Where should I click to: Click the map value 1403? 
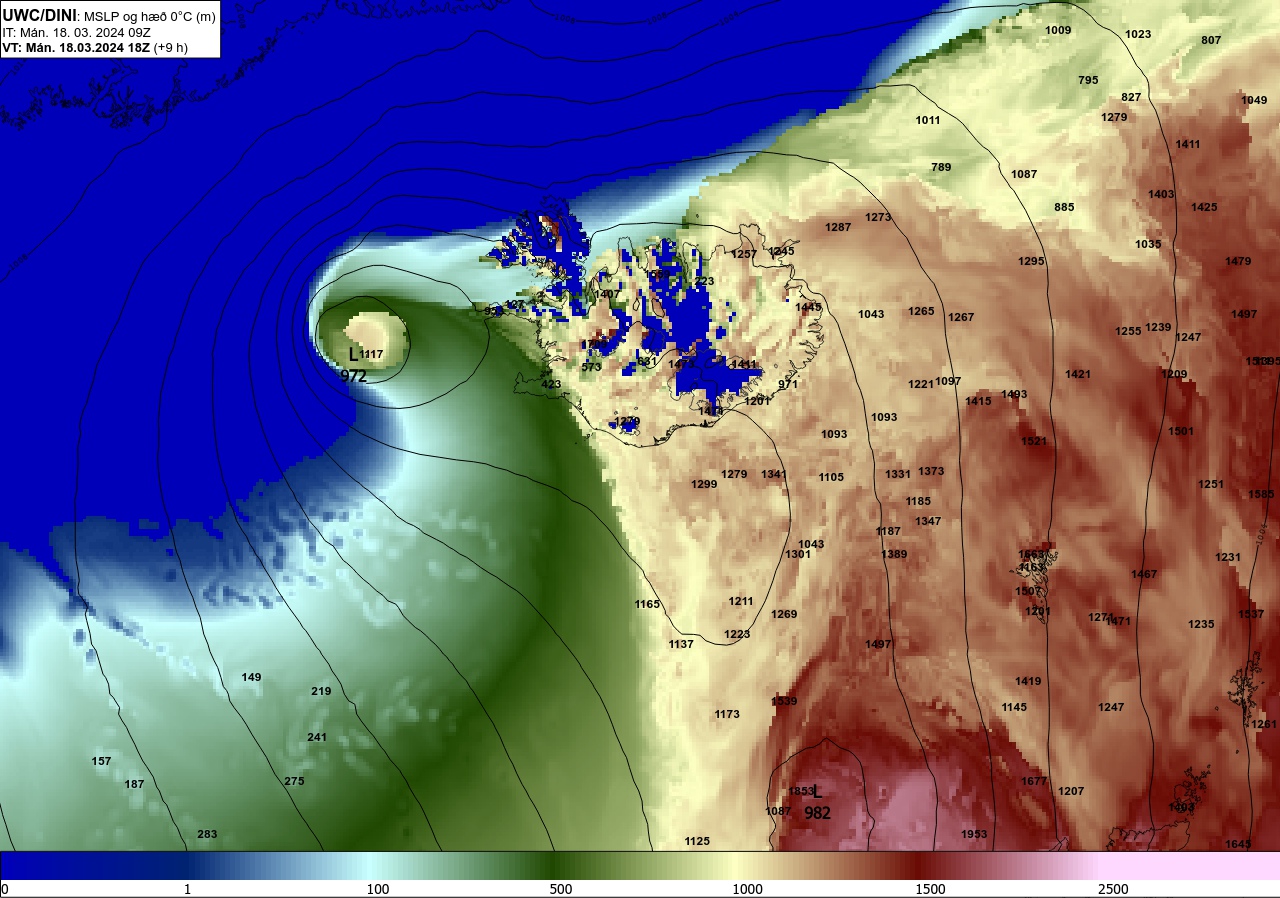pyautogui.click(x=1161, y=194)
